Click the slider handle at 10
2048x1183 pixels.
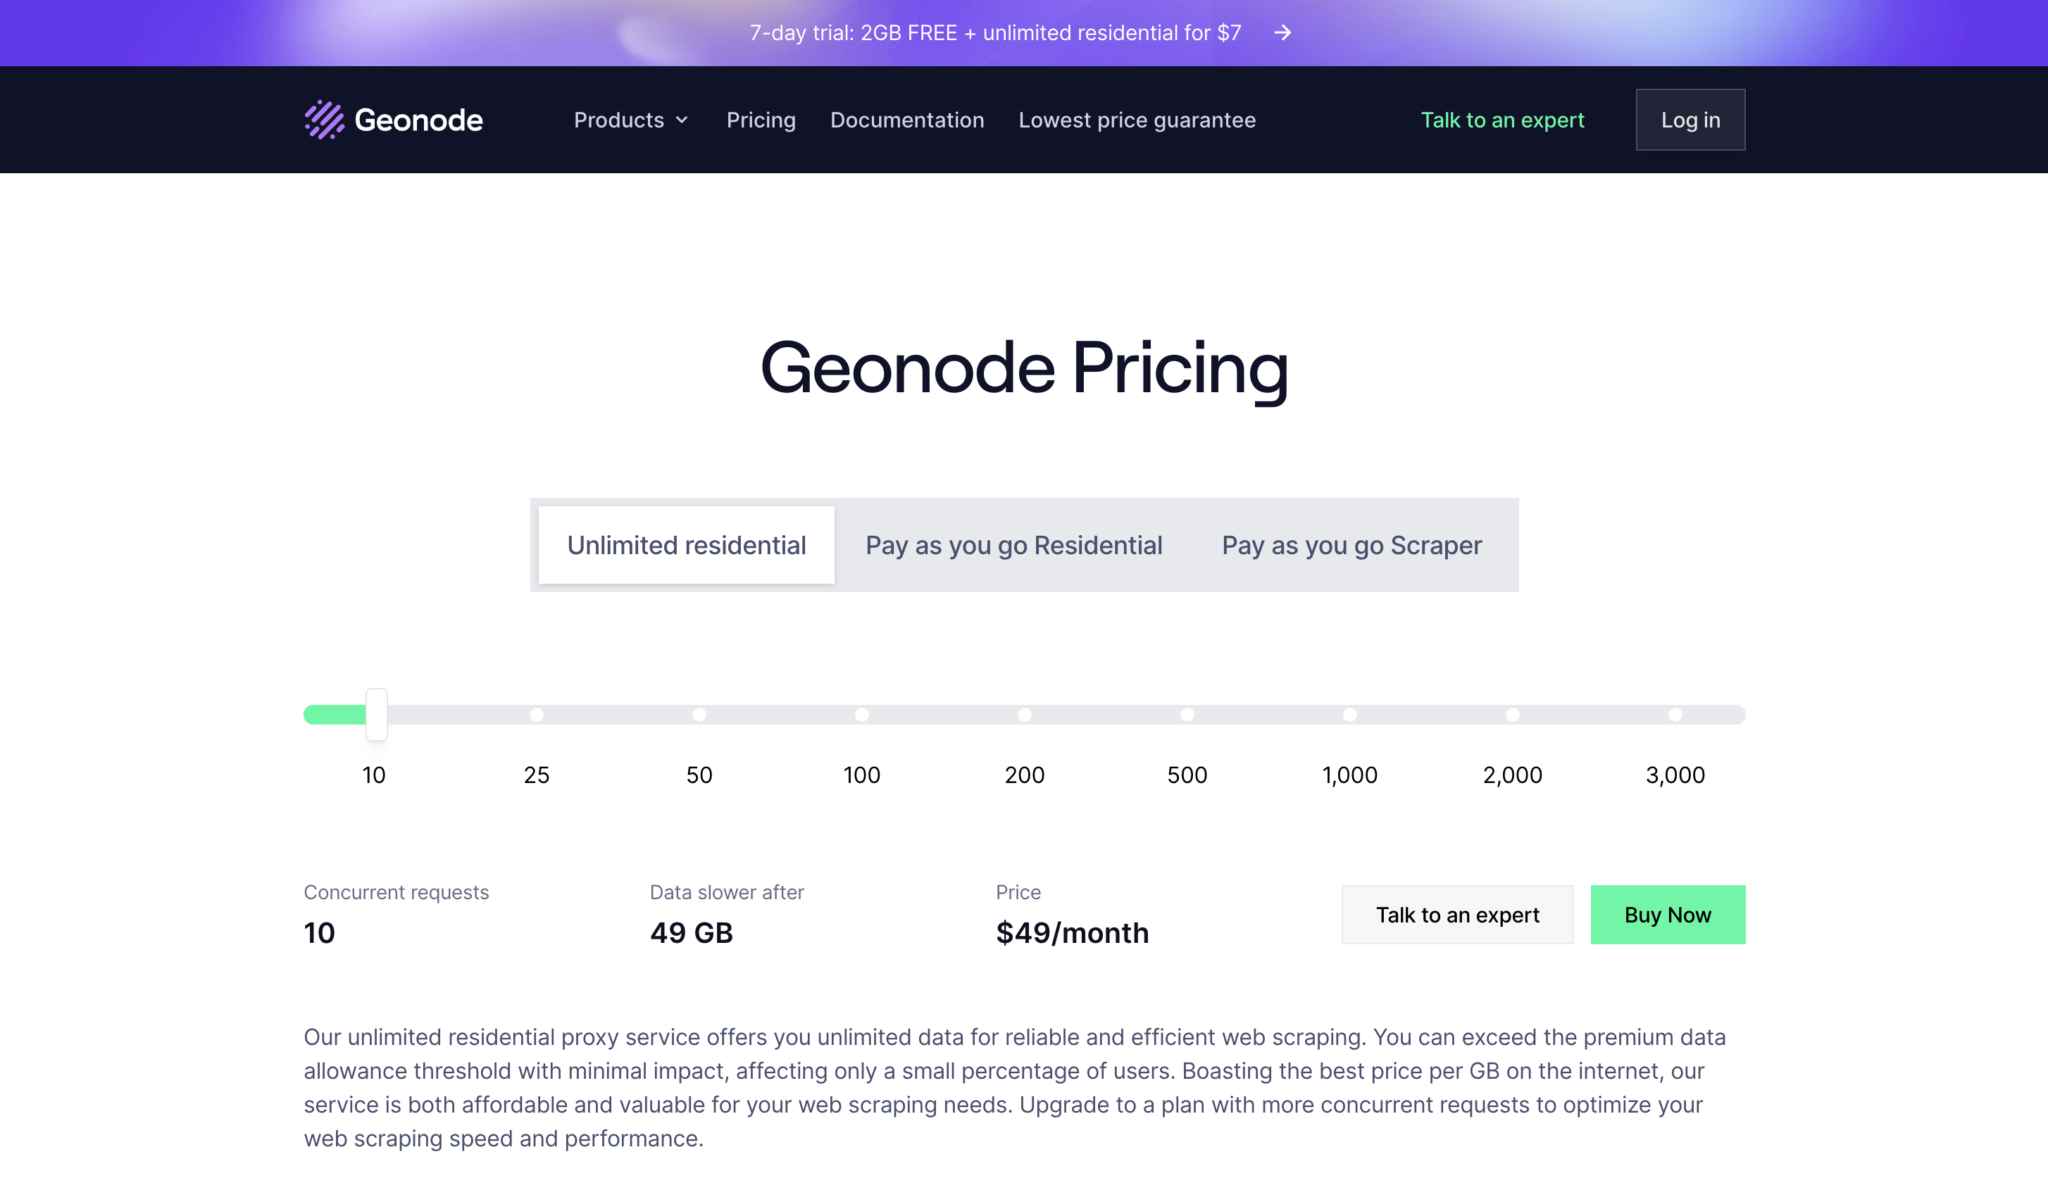coord(376,714)
